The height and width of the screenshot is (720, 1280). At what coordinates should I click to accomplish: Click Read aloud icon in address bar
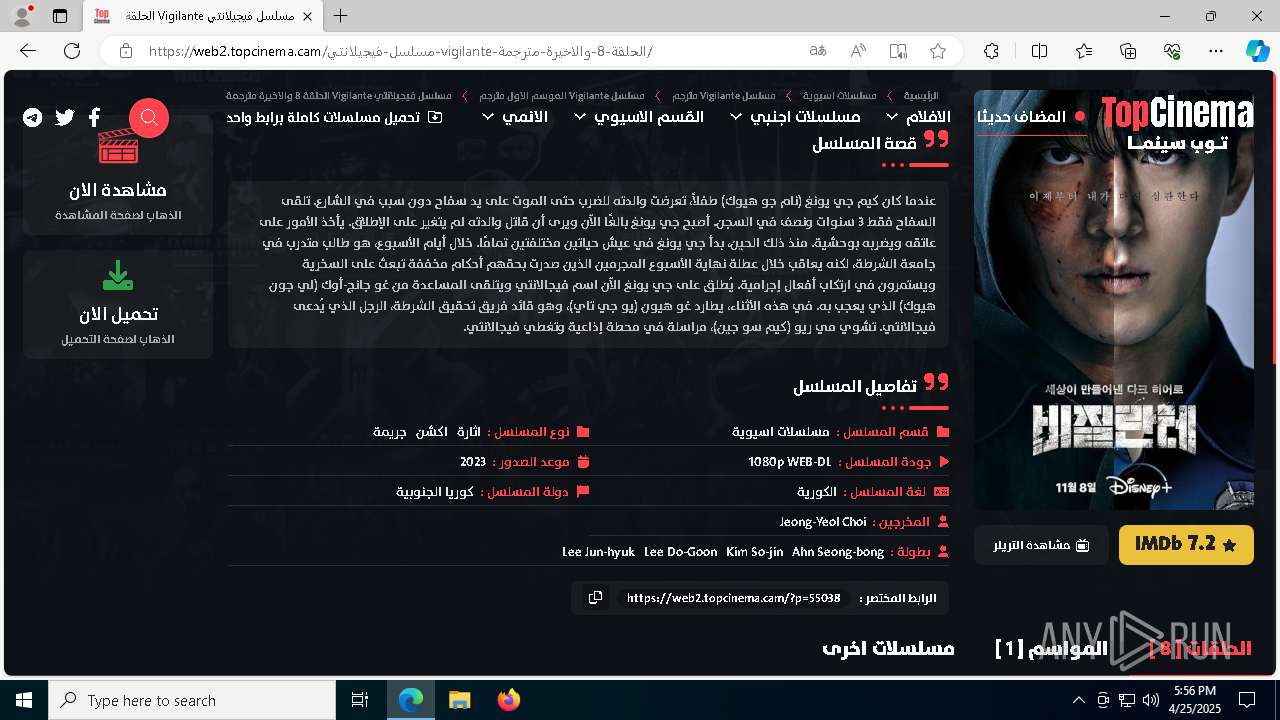(x=858, y=51)
